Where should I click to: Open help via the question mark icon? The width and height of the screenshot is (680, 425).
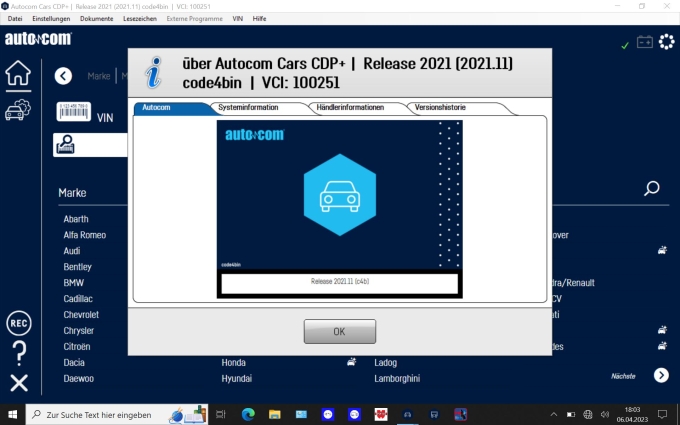click(x=19, y=353)
